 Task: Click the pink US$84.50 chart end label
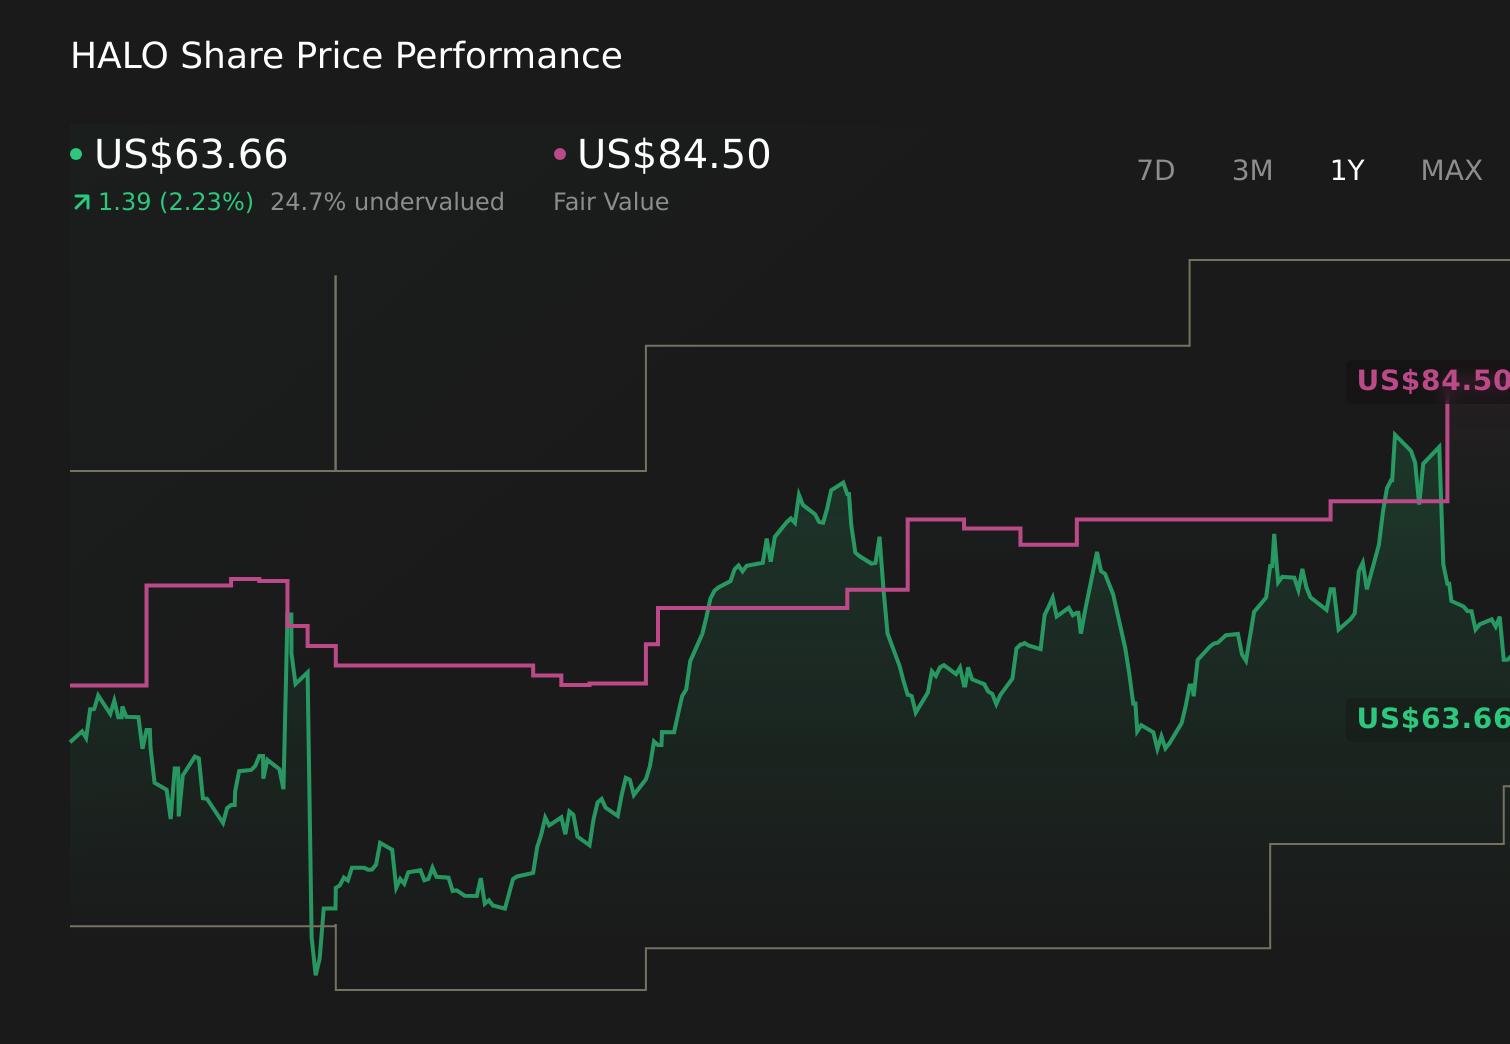pyautogui.click(x=1431, y=381)
